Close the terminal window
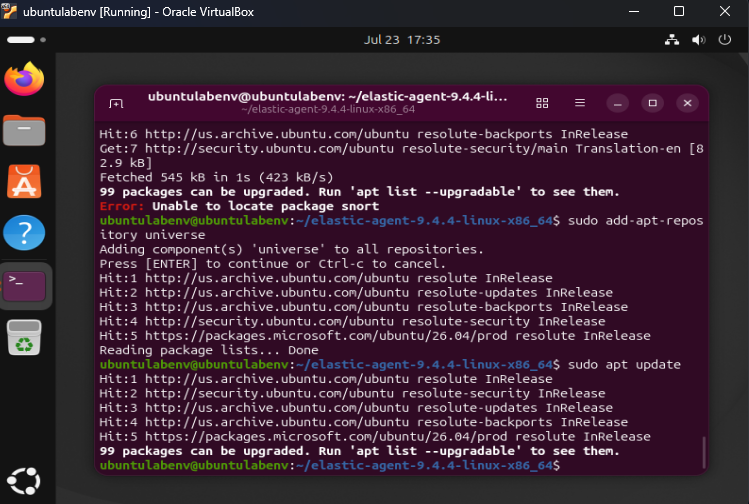This screenshot has width=749, height=504. click(x=687, y=103)
